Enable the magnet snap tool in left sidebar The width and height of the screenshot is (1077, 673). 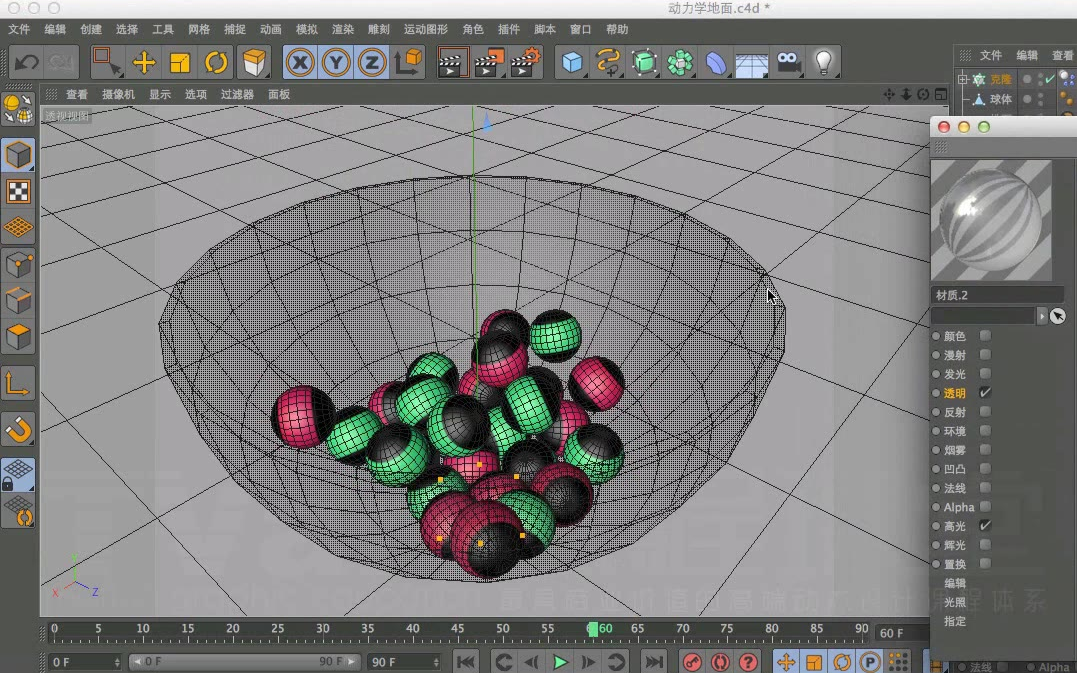(x=18, y=429)
